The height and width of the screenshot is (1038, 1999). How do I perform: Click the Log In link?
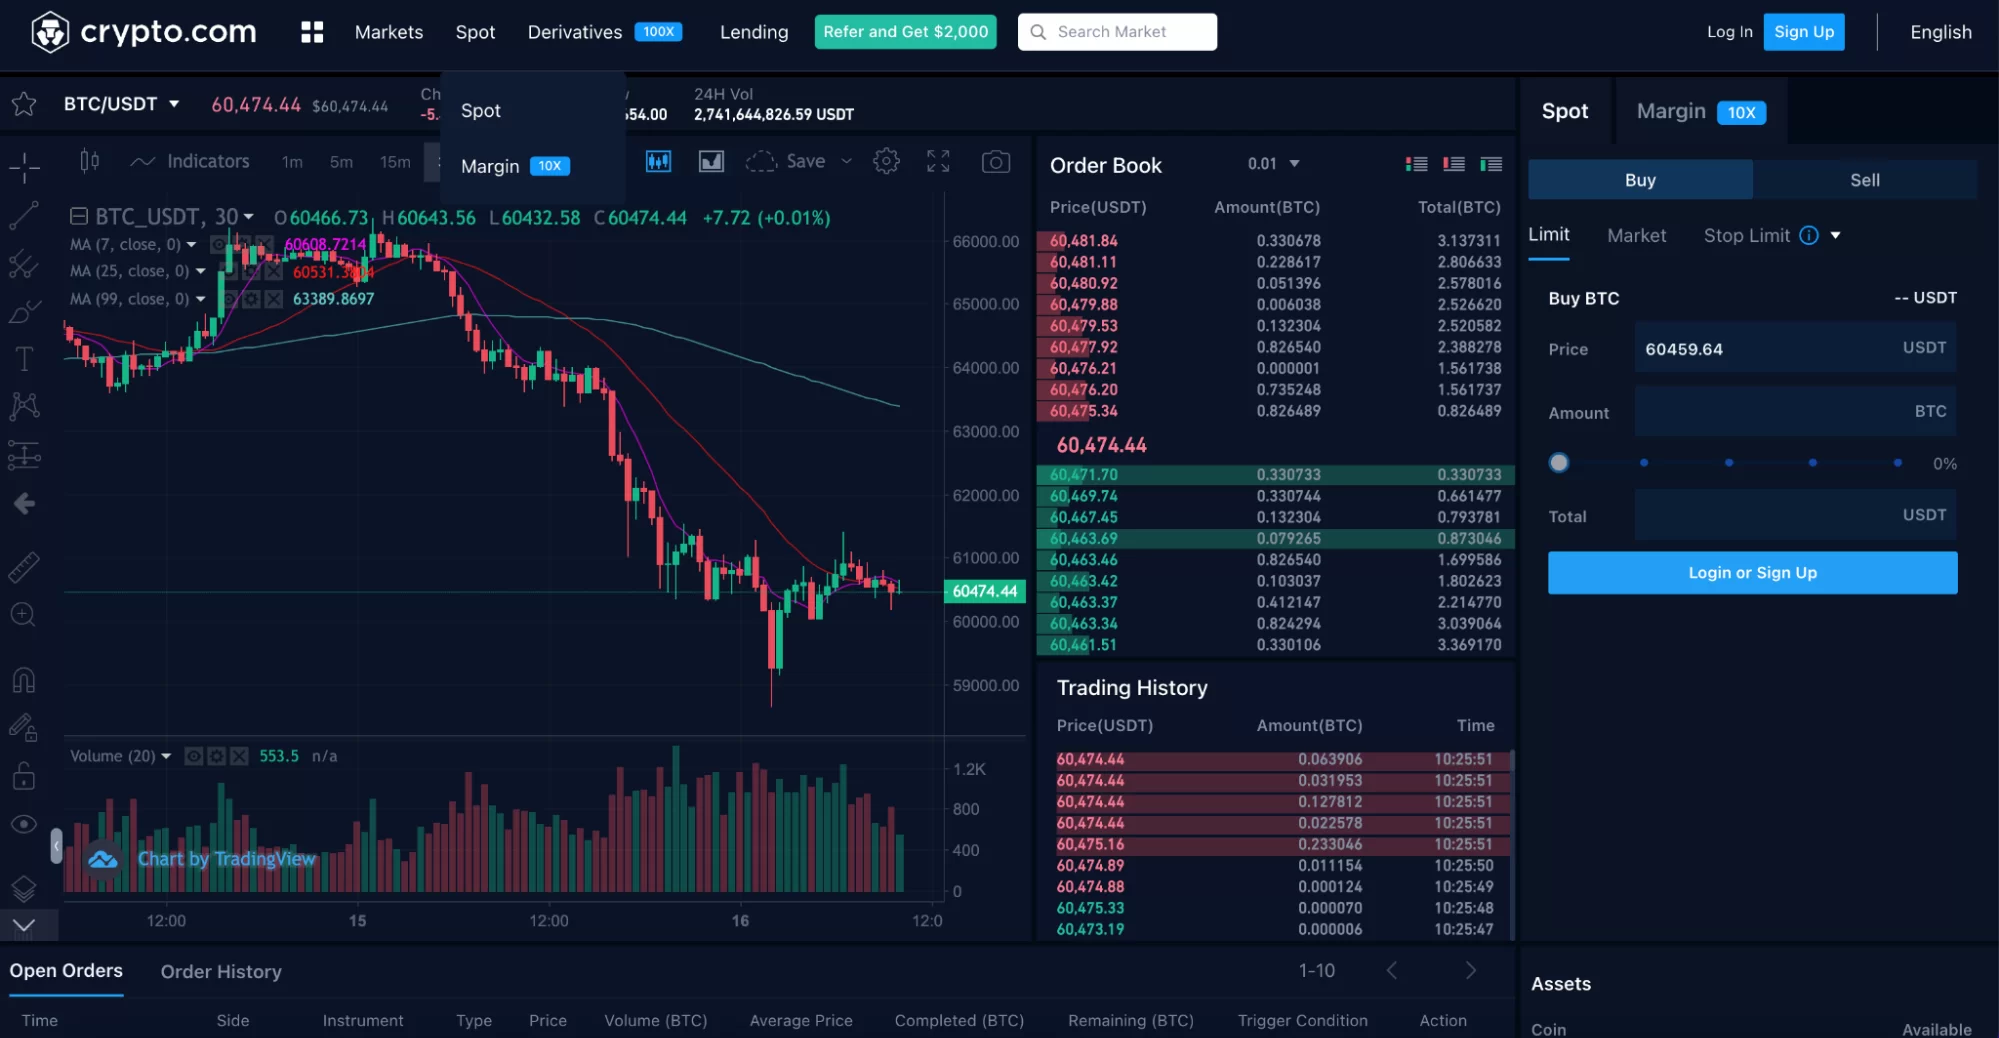pyautogui.click(x=1729, y=32)
